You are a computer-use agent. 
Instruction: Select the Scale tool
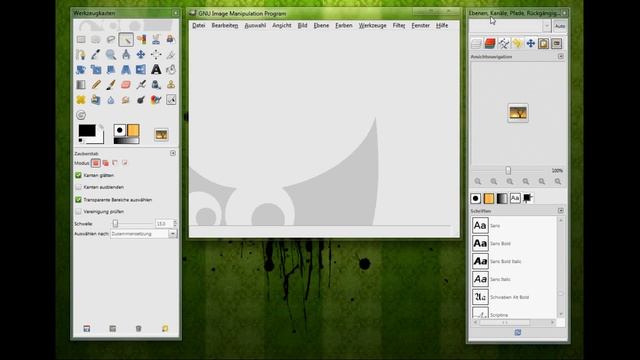[x=96, y=70]
